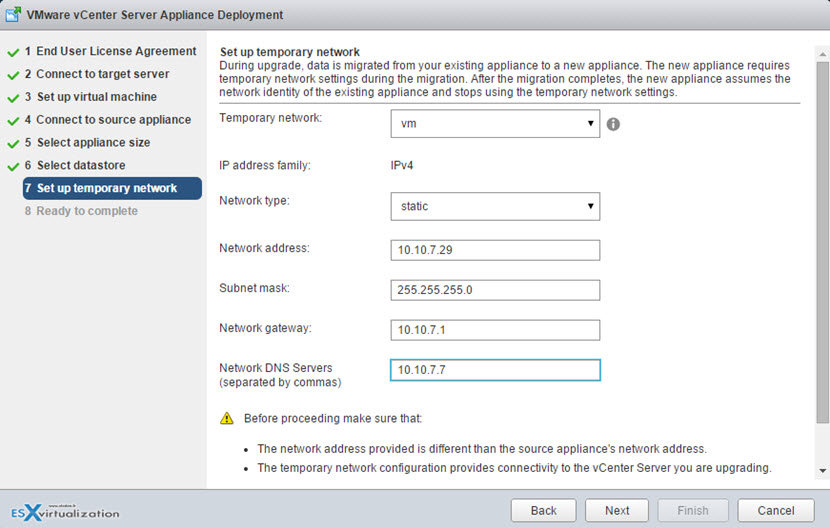Click the Network DNS Servers field
This screenshot has width=830, height=528.
point(495,370)
